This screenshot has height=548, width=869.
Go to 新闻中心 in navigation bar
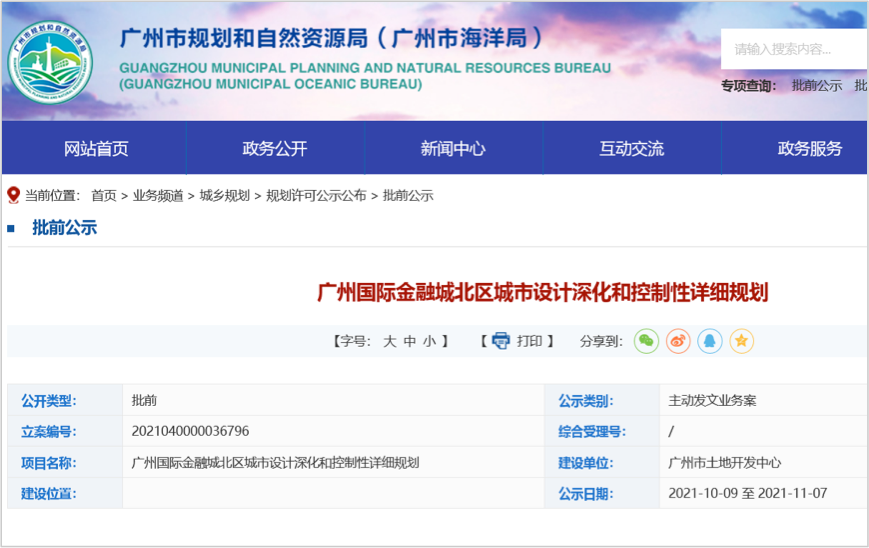pyautogui.click(x=453, y=149)
